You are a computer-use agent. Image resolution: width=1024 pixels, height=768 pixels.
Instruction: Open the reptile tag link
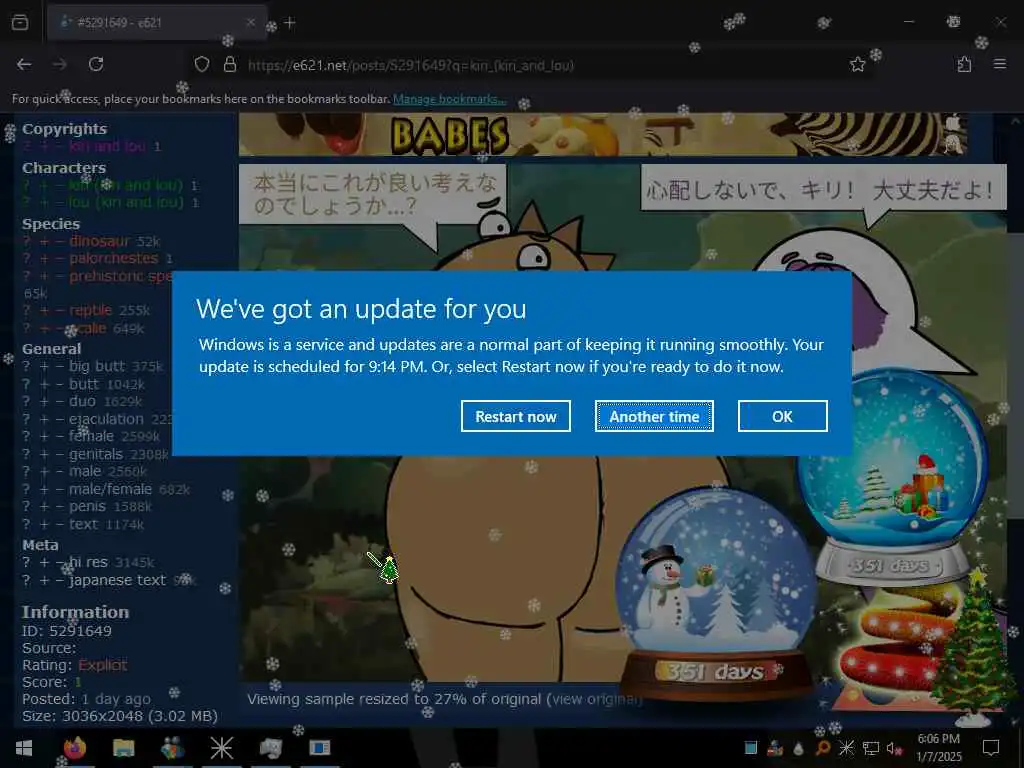[x=91, y=310]
